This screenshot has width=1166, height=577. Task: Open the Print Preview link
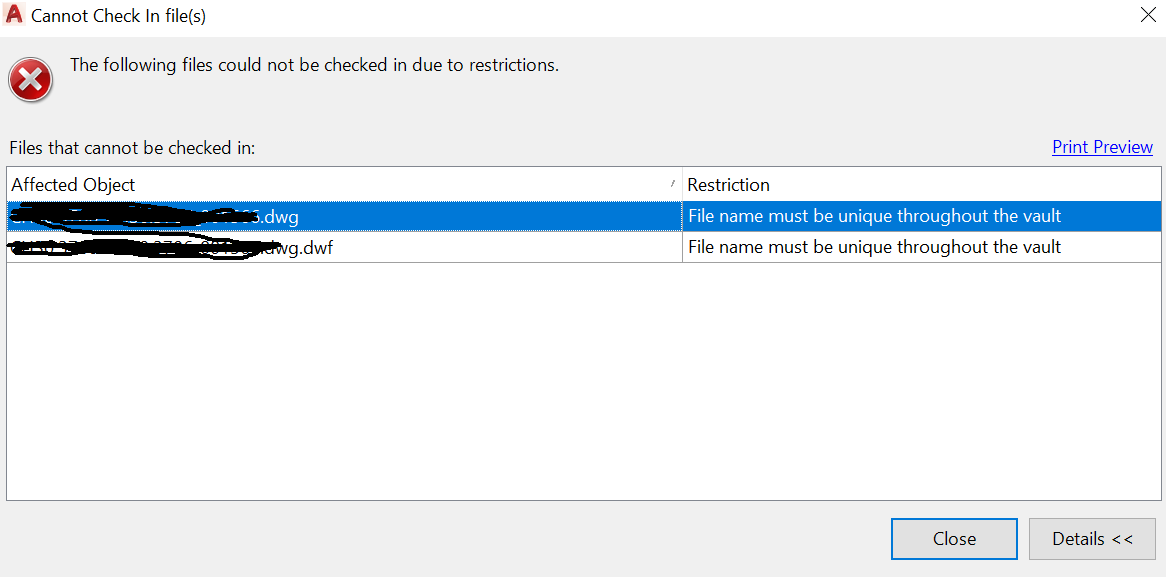click(1102, 147)
